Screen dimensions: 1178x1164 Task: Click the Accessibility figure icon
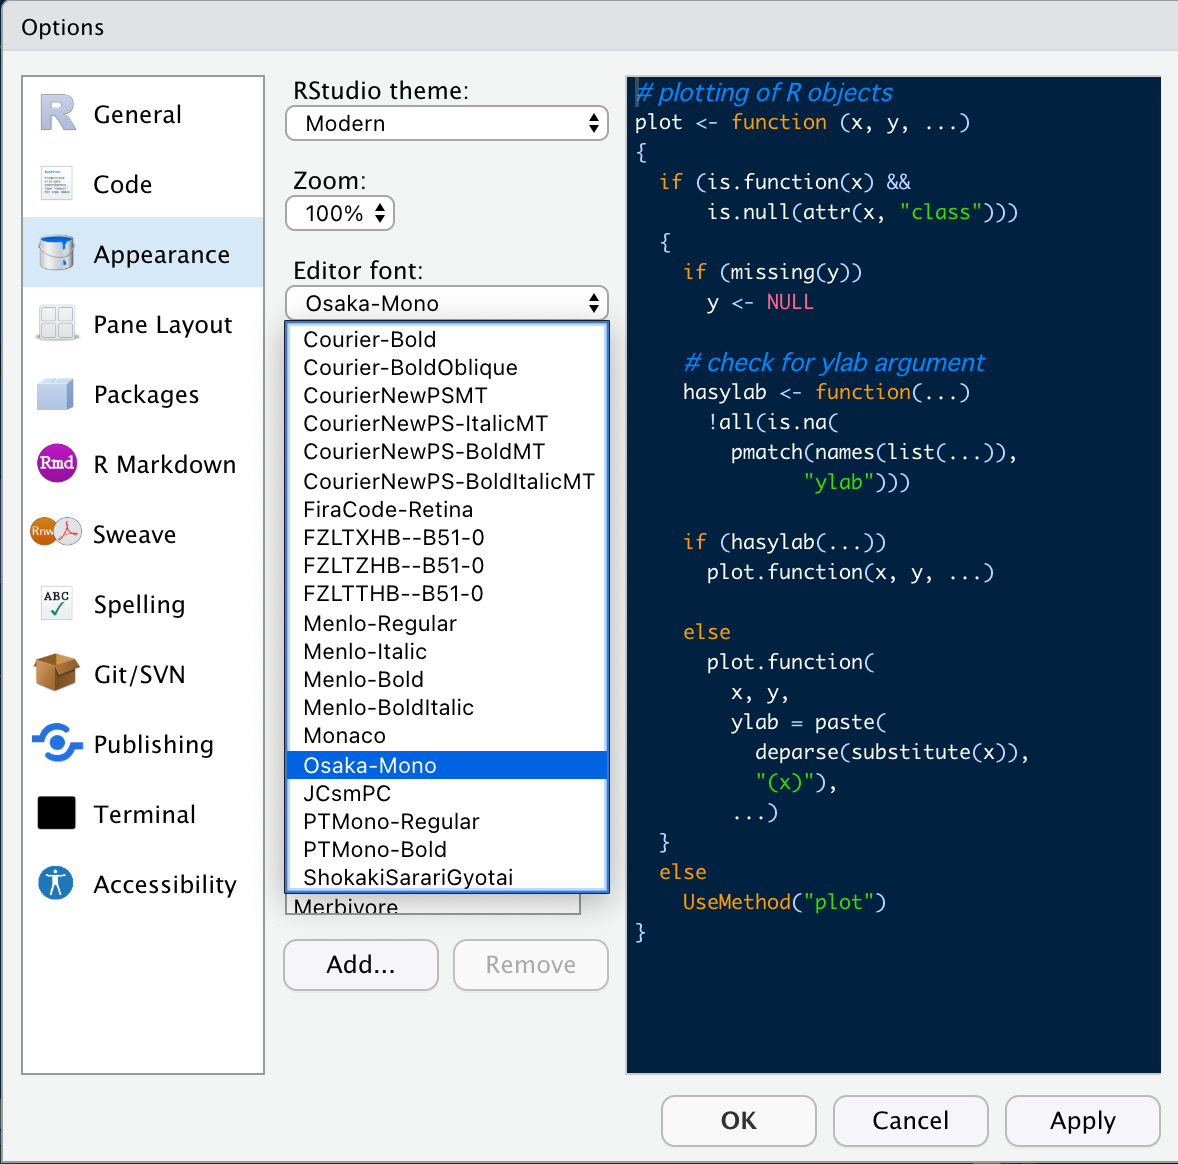(56, 883)
